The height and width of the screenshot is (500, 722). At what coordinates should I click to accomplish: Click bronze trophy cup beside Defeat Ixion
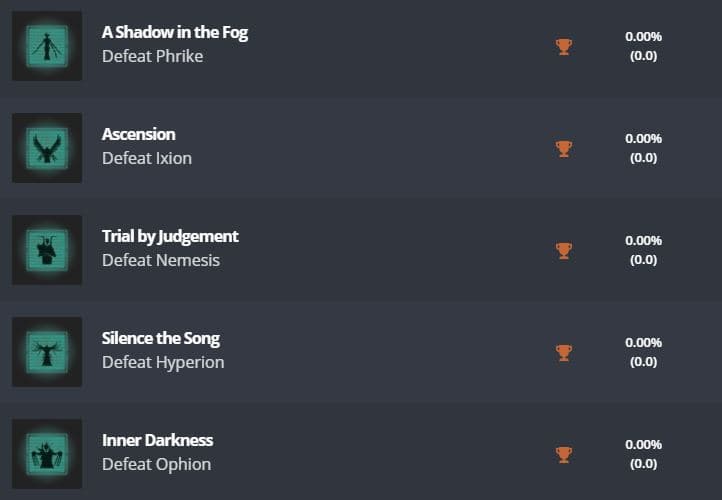(564, 148)
